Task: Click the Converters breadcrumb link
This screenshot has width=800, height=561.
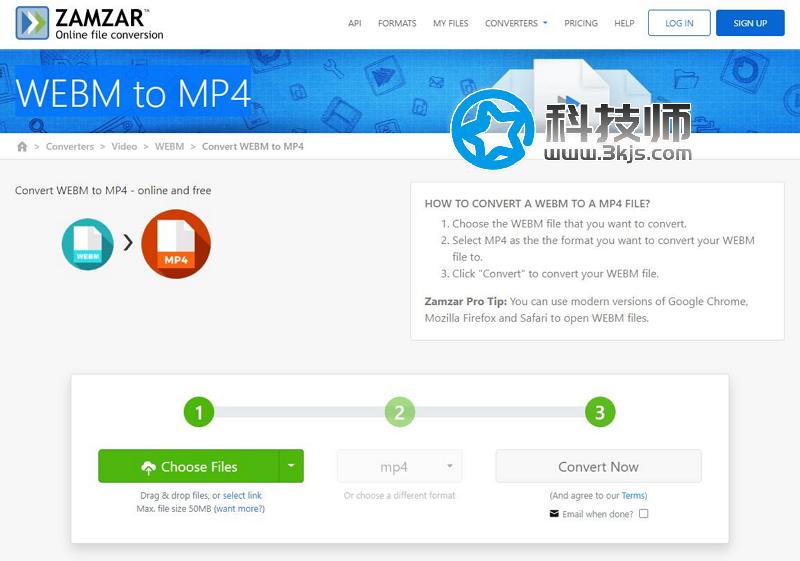Action: pos(70,146)
